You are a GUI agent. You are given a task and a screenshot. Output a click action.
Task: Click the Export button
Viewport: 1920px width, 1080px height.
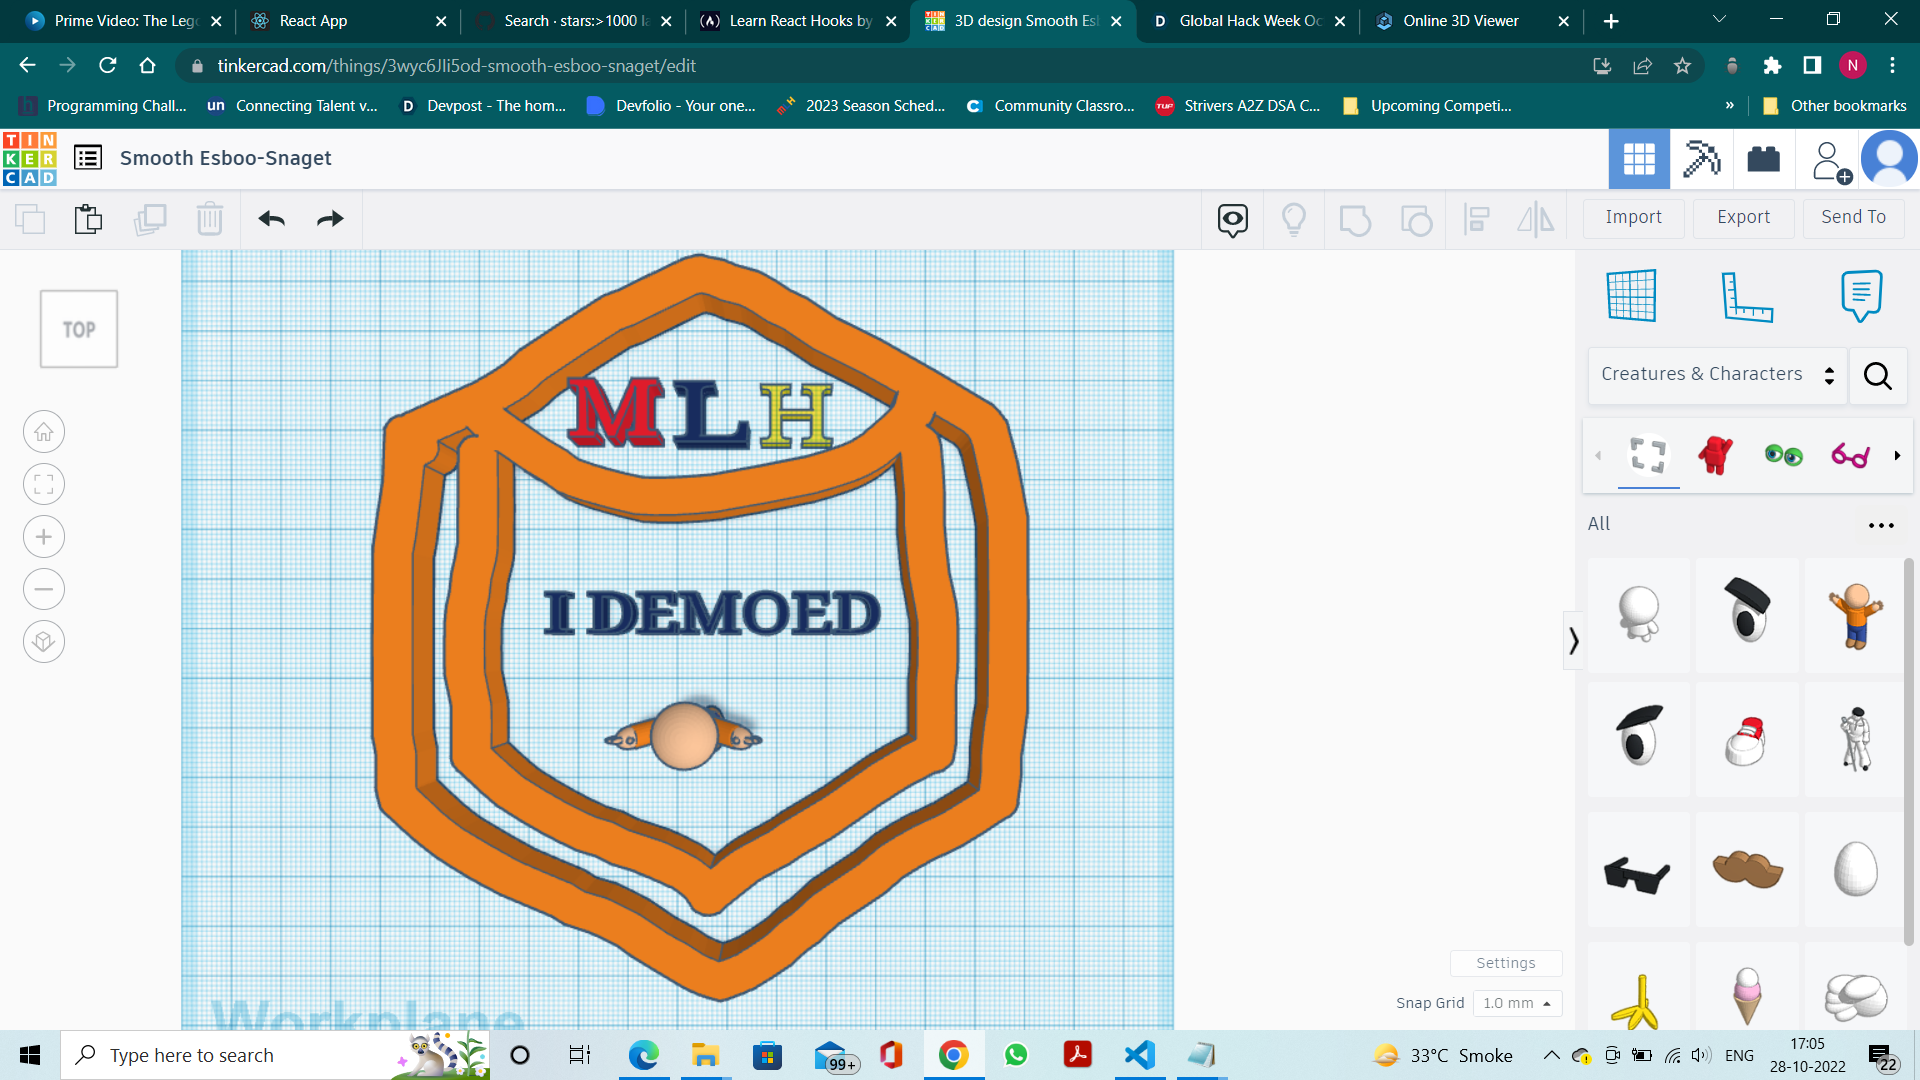pyautogui.click(x=1743, y=217)
